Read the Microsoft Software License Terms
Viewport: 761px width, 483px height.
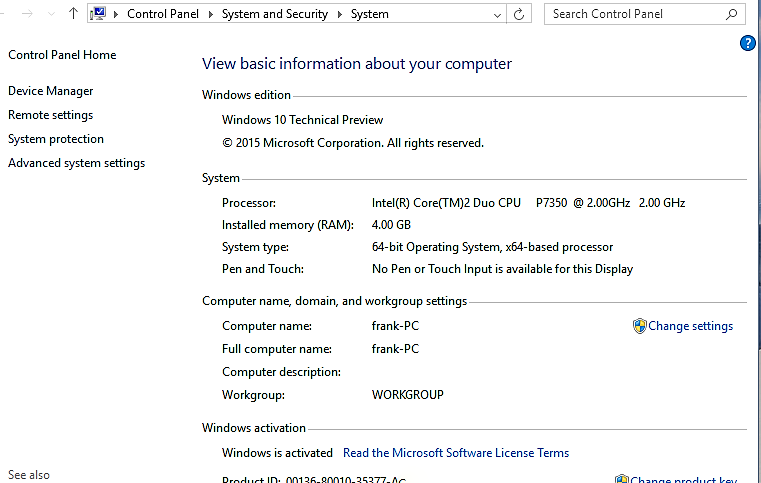click(456, 453)
